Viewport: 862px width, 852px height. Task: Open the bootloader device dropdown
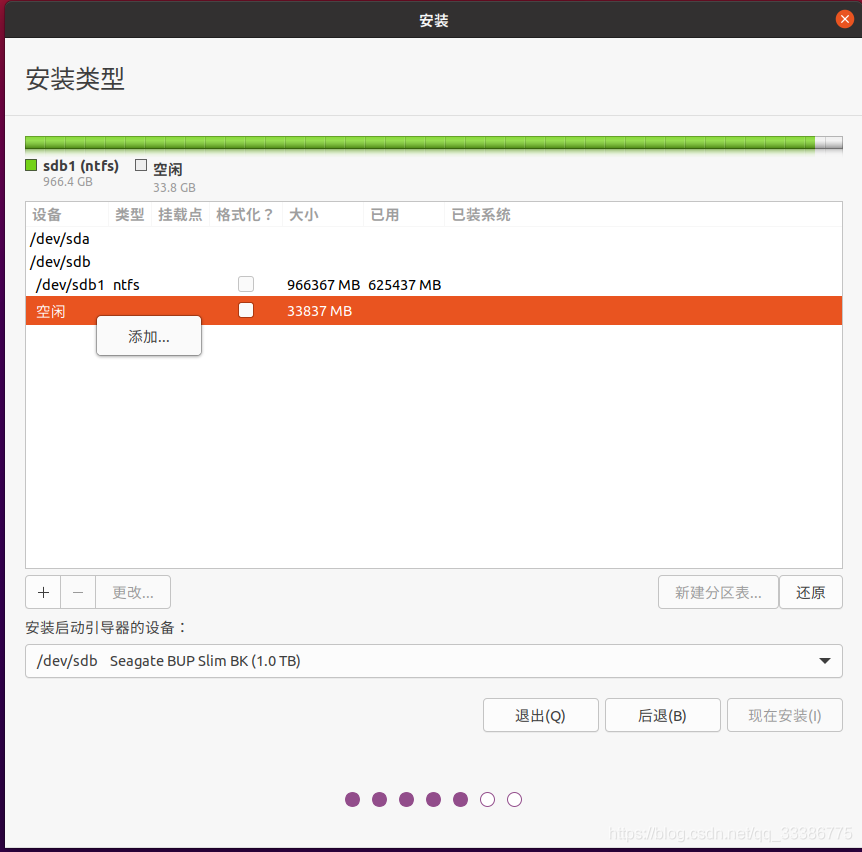(x=433, y=661)
